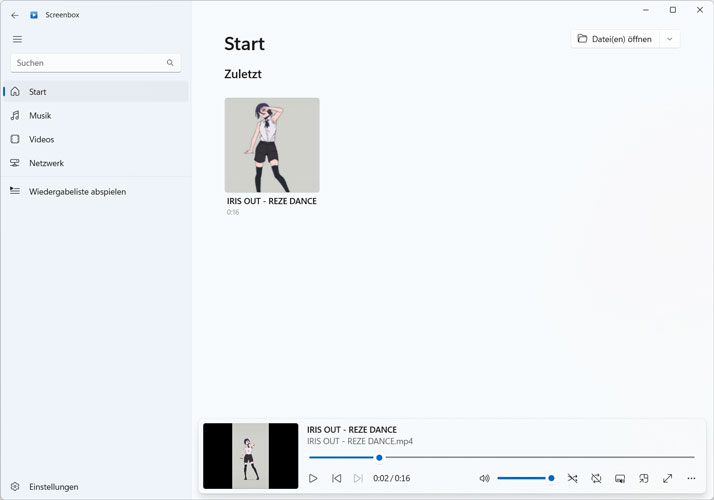Screen dimensions: 714x500
Task: Toggle repeat mode
Action: click(x=596, y=479)
